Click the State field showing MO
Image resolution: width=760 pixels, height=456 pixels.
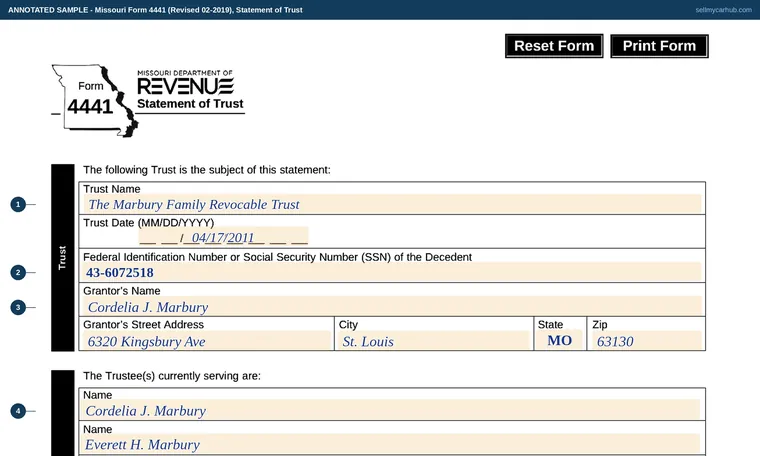560,340
